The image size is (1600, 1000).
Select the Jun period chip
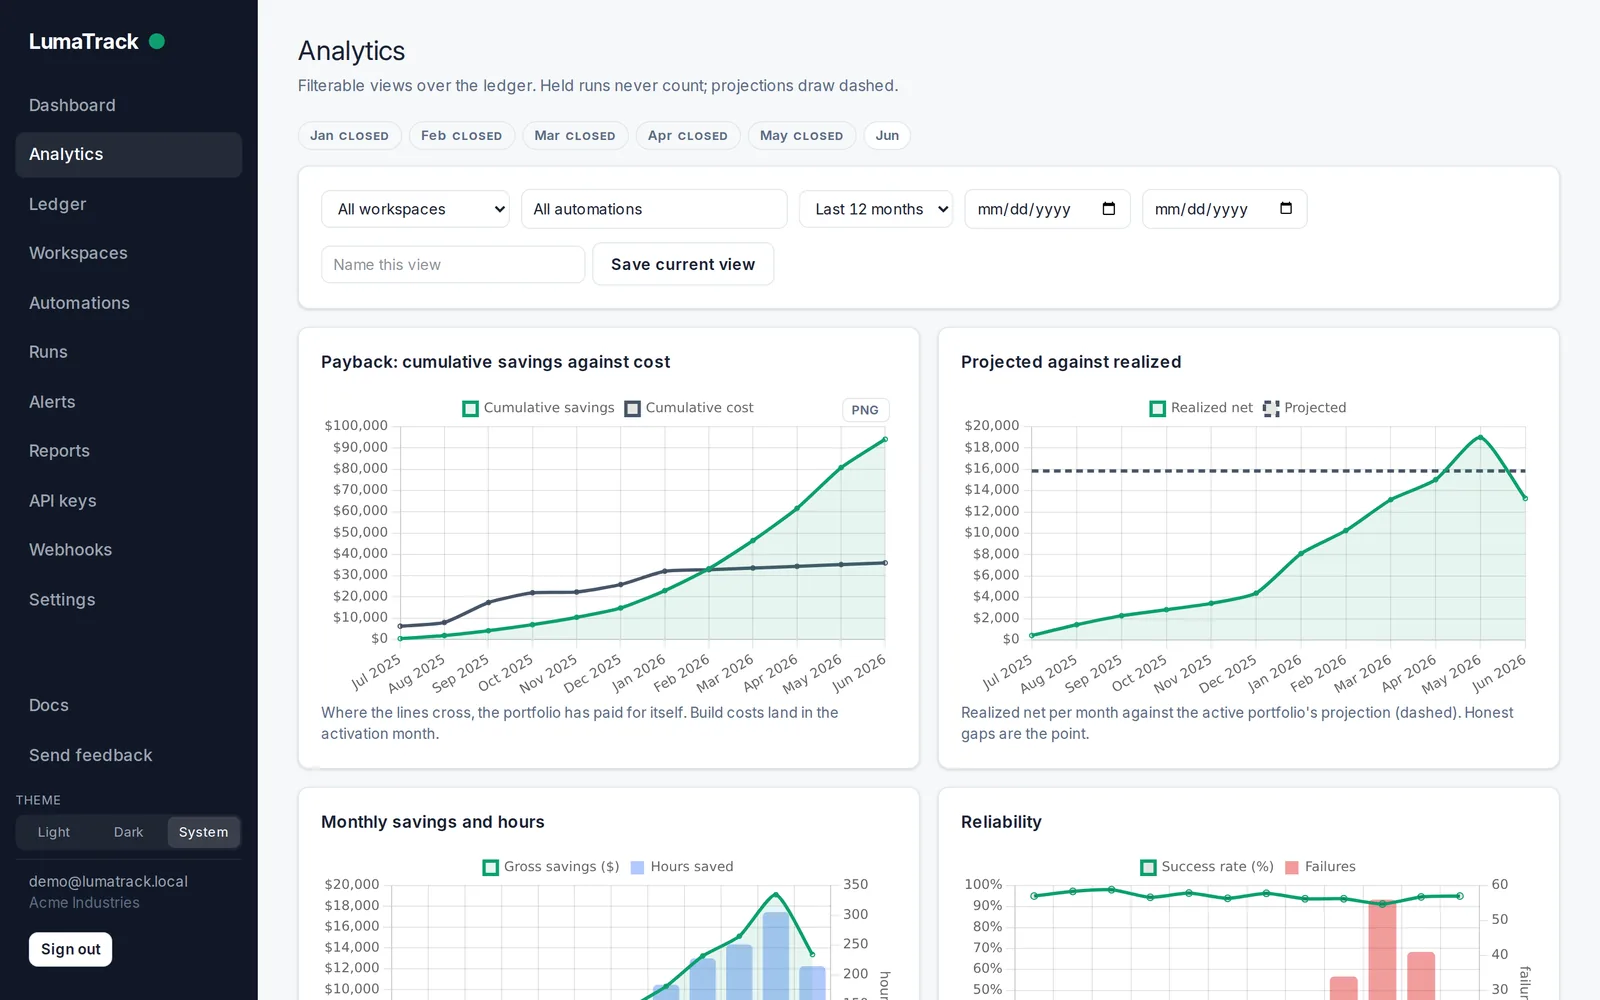tap(887, 136)
